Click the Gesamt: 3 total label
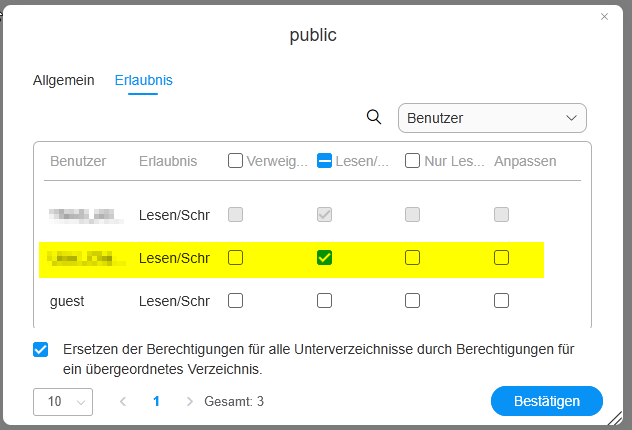 234,401
